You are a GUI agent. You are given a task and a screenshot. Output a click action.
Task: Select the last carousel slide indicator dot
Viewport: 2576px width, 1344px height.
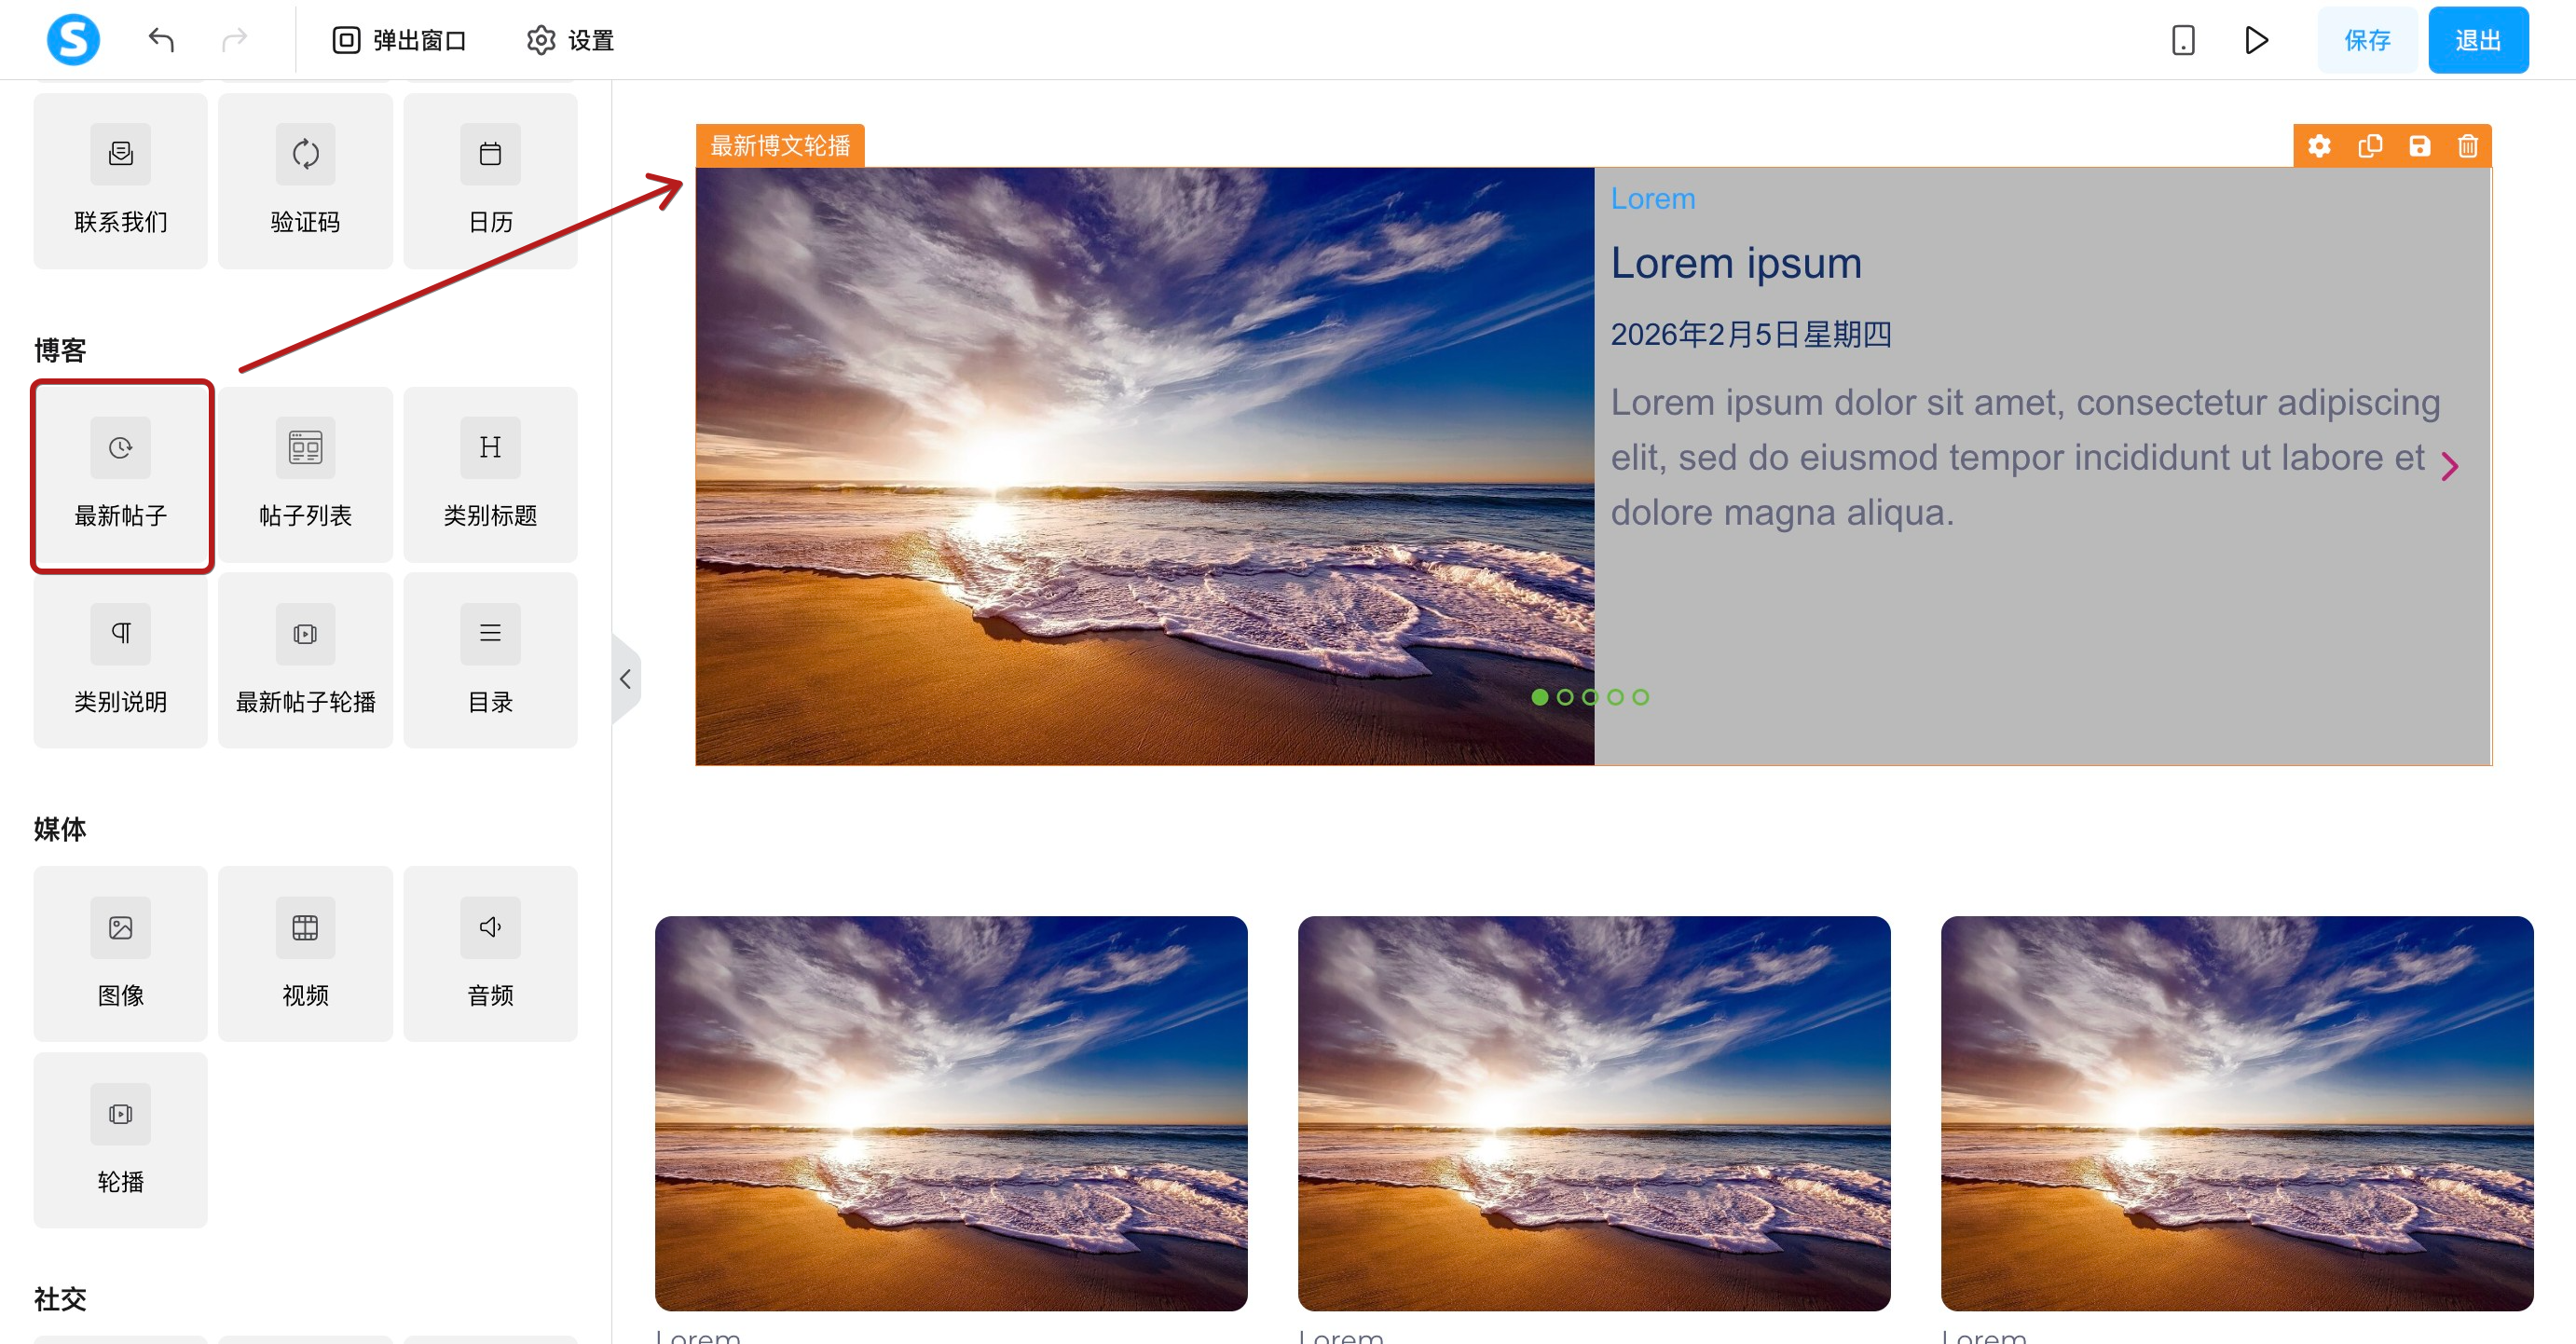pos(1640,697)
